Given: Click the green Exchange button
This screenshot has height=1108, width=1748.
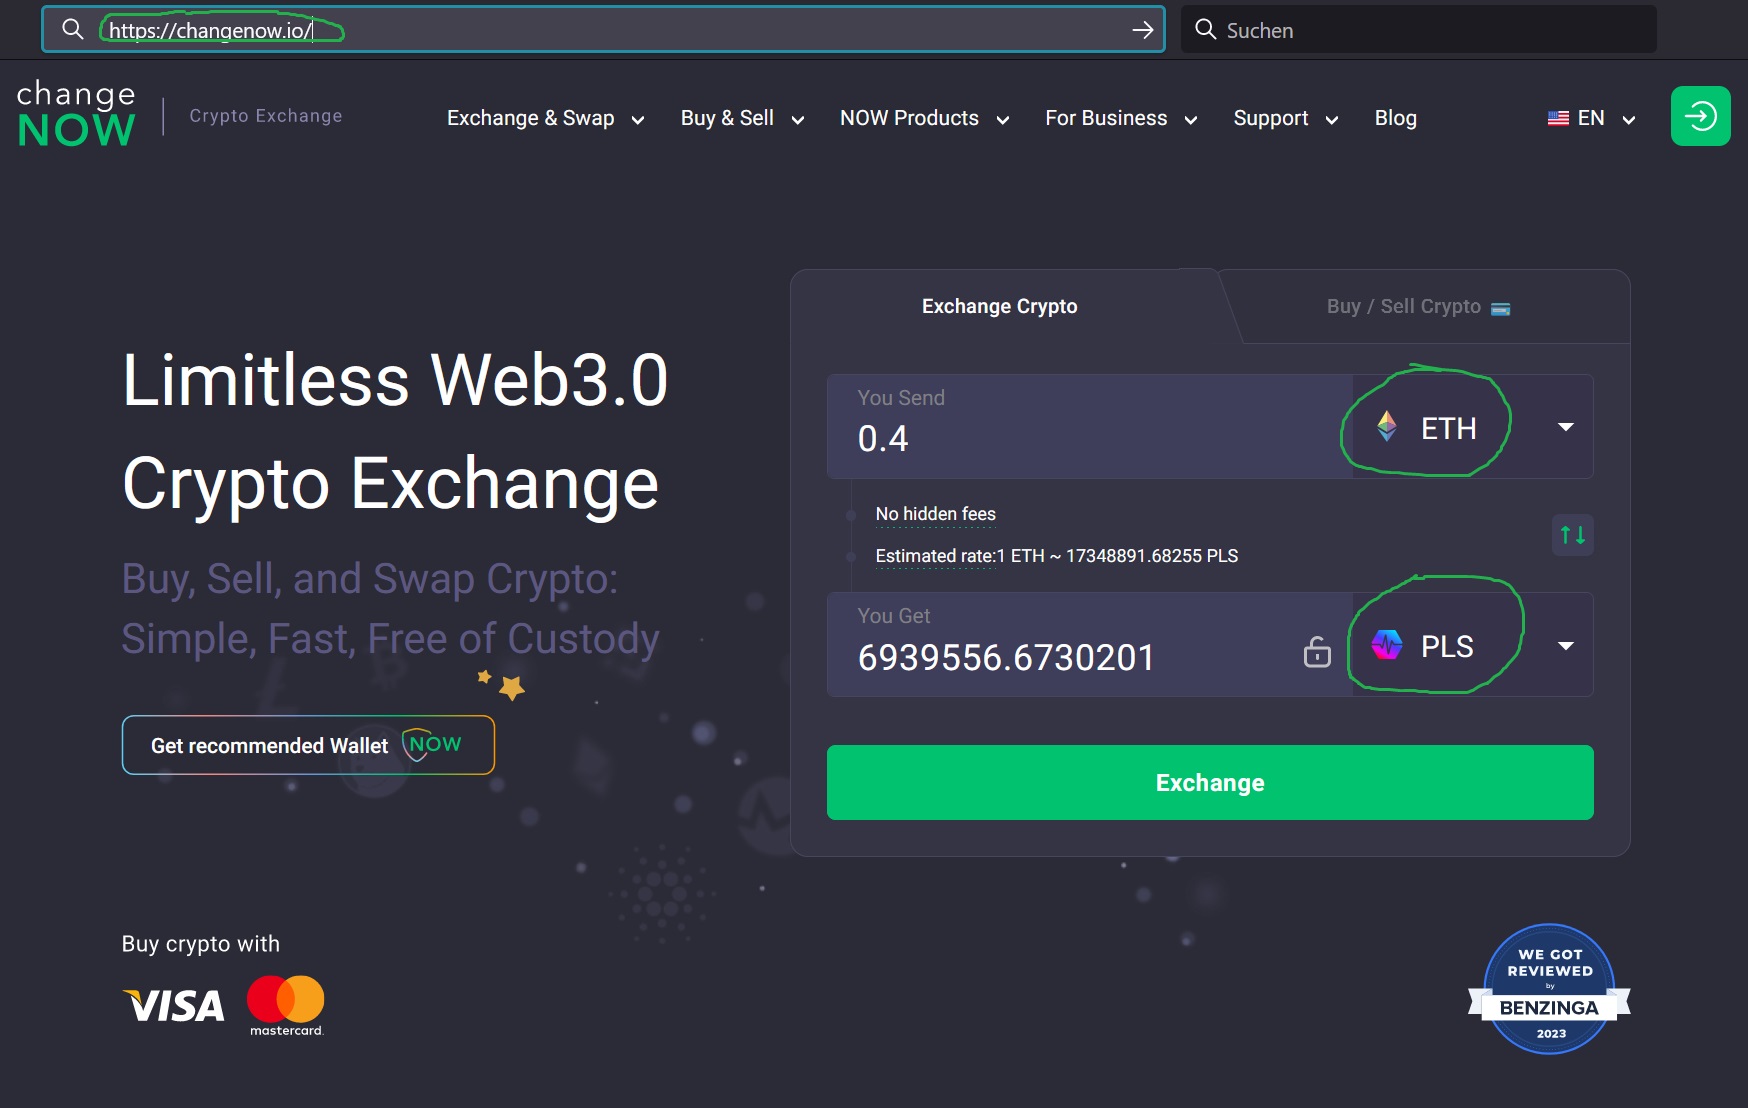Looking at the screenshot, I should [x=1209, y=782].
